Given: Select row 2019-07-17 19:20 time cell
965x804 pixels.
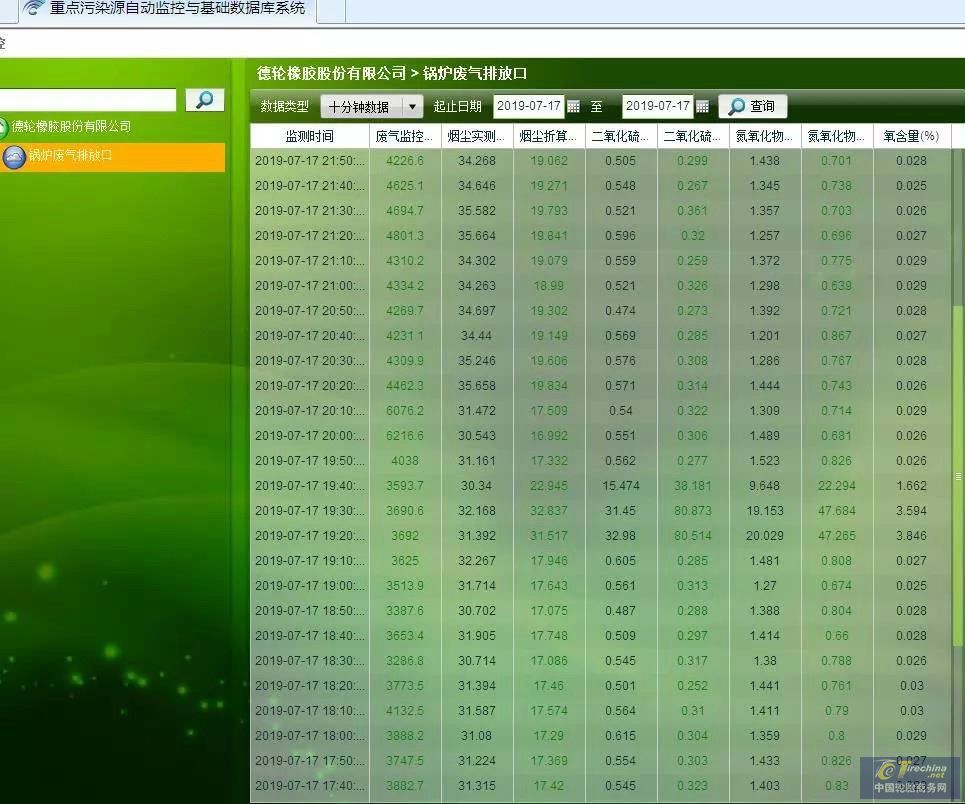Looking at the screenshot, I should click(310, 536).
